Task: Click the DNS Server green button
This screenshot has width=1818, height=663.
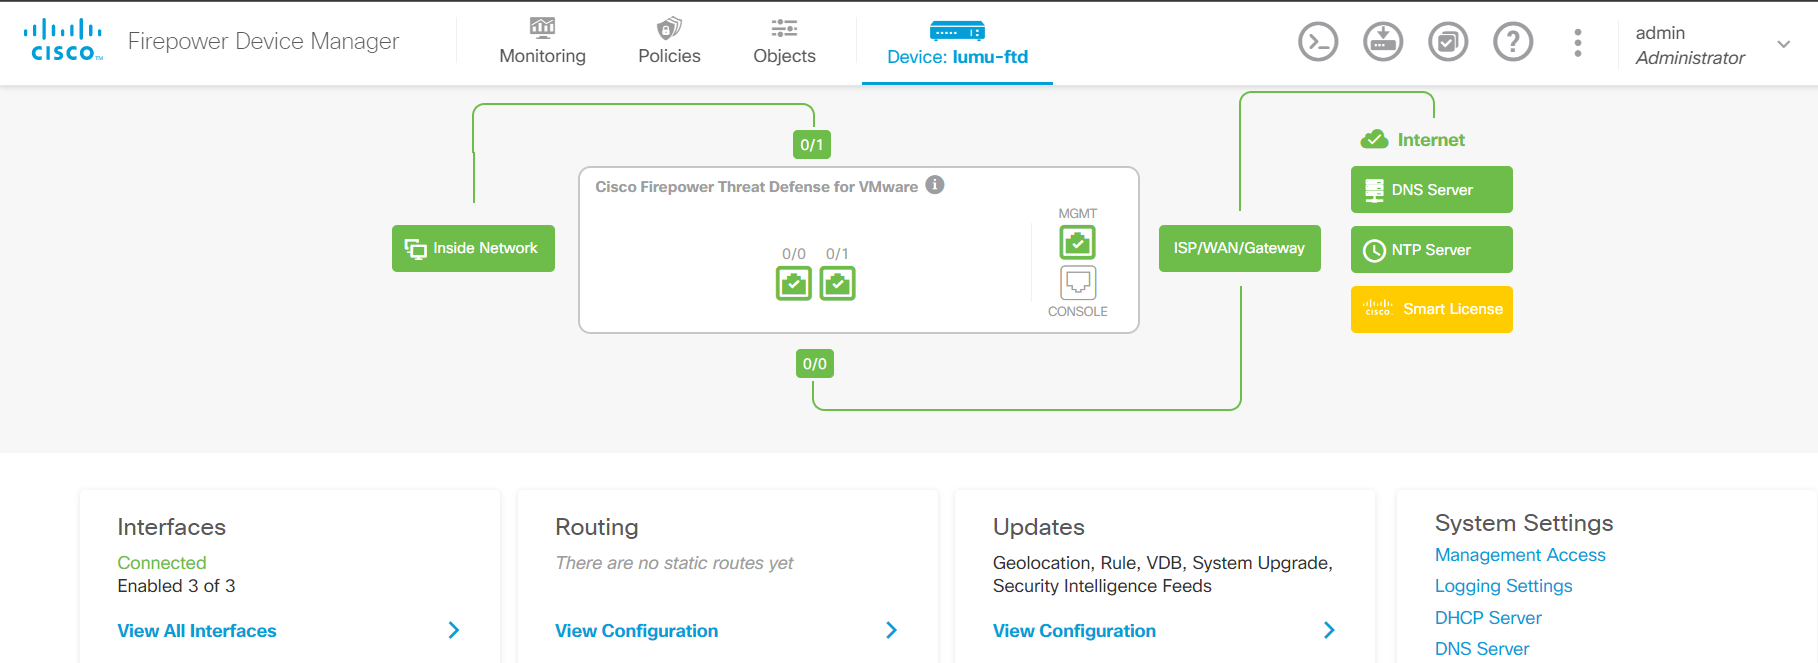Action: (x=1431, y=190)
